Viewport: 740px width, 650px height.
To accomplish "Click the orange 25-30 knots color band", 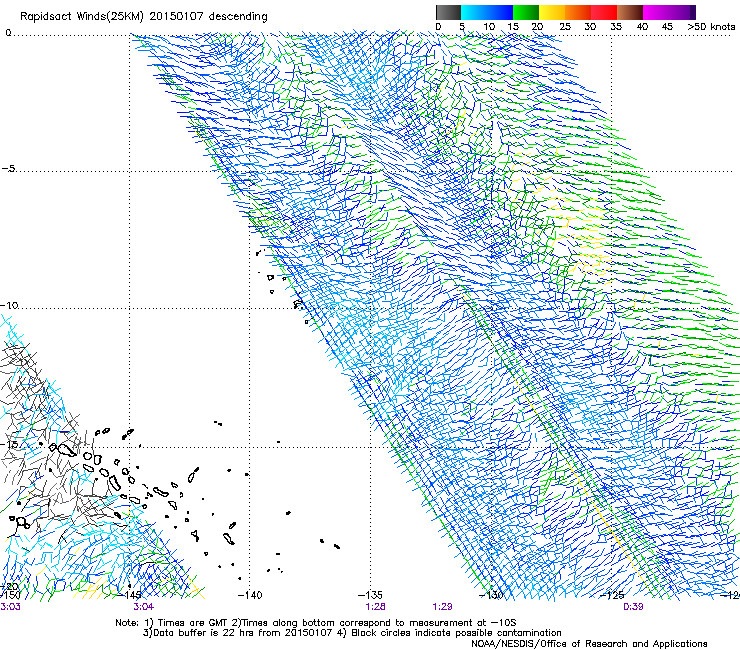I will (578, 12).
